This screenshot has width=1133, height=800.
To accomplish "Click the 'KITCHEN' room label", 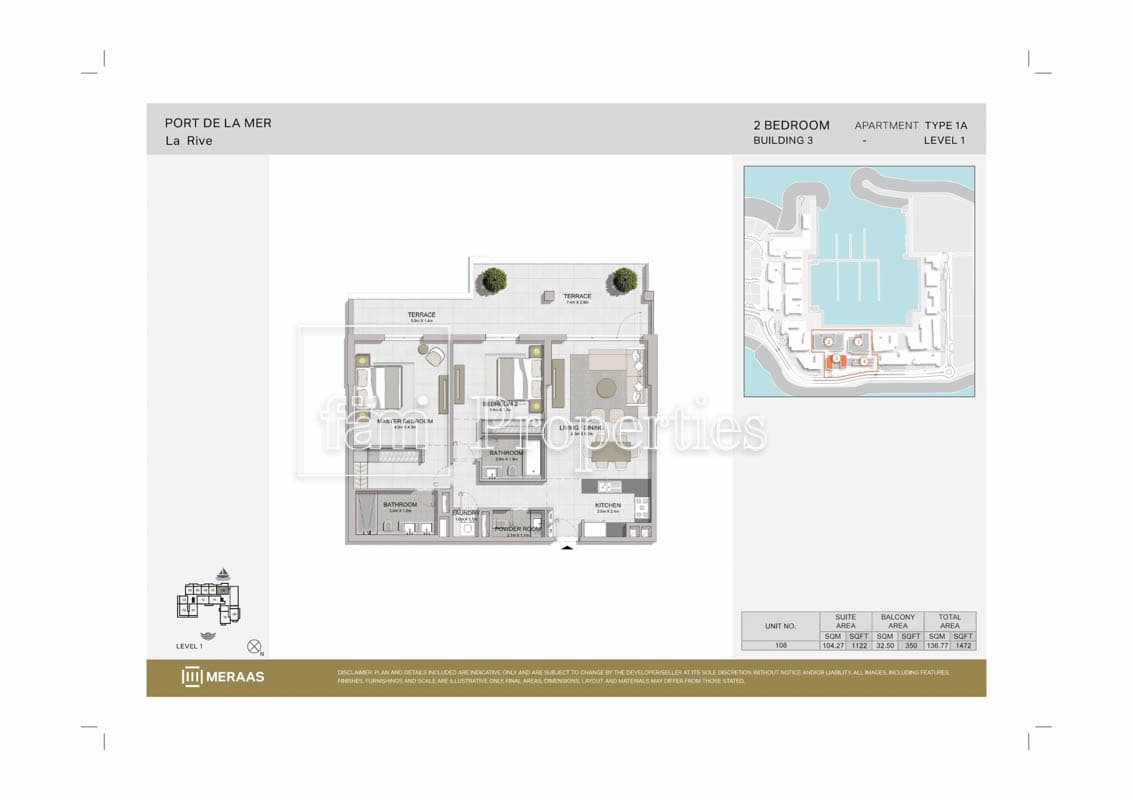I will click(x=608, y=505).
